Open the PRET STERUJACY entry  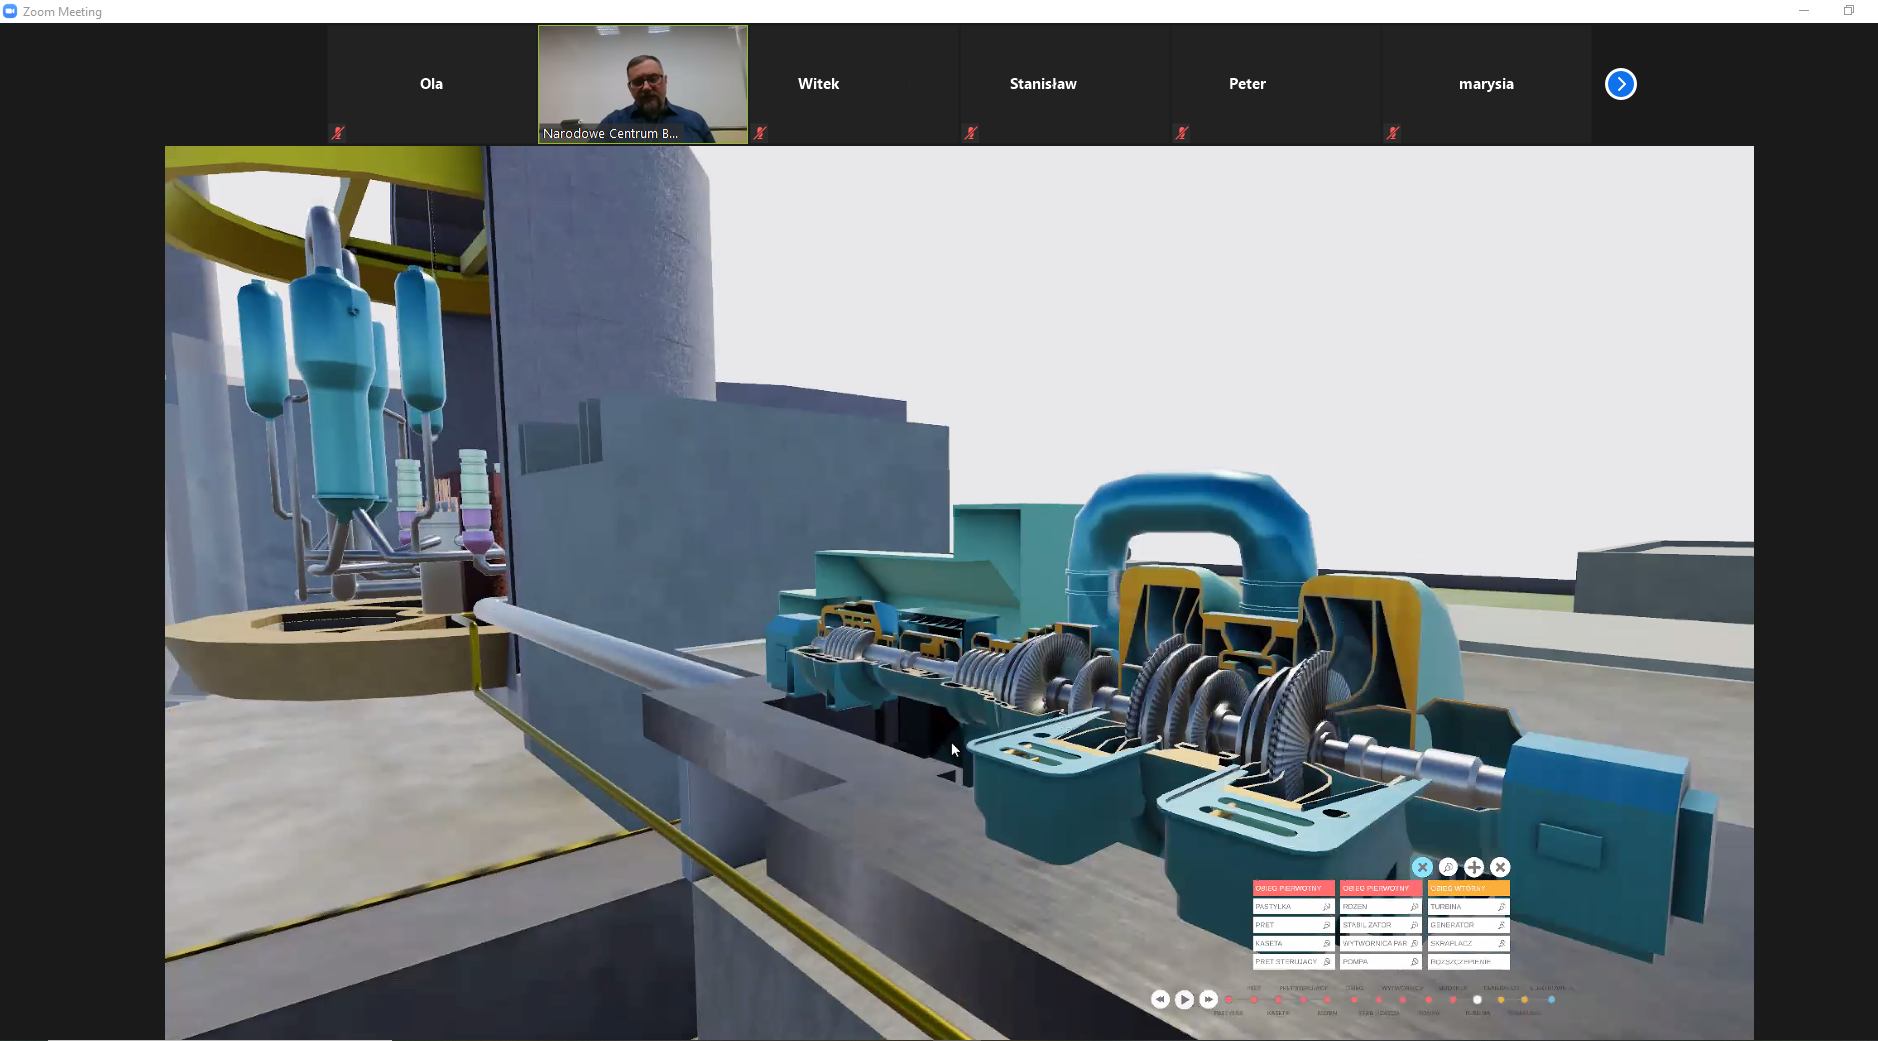pyautogui.click(x=1287, y=962)
